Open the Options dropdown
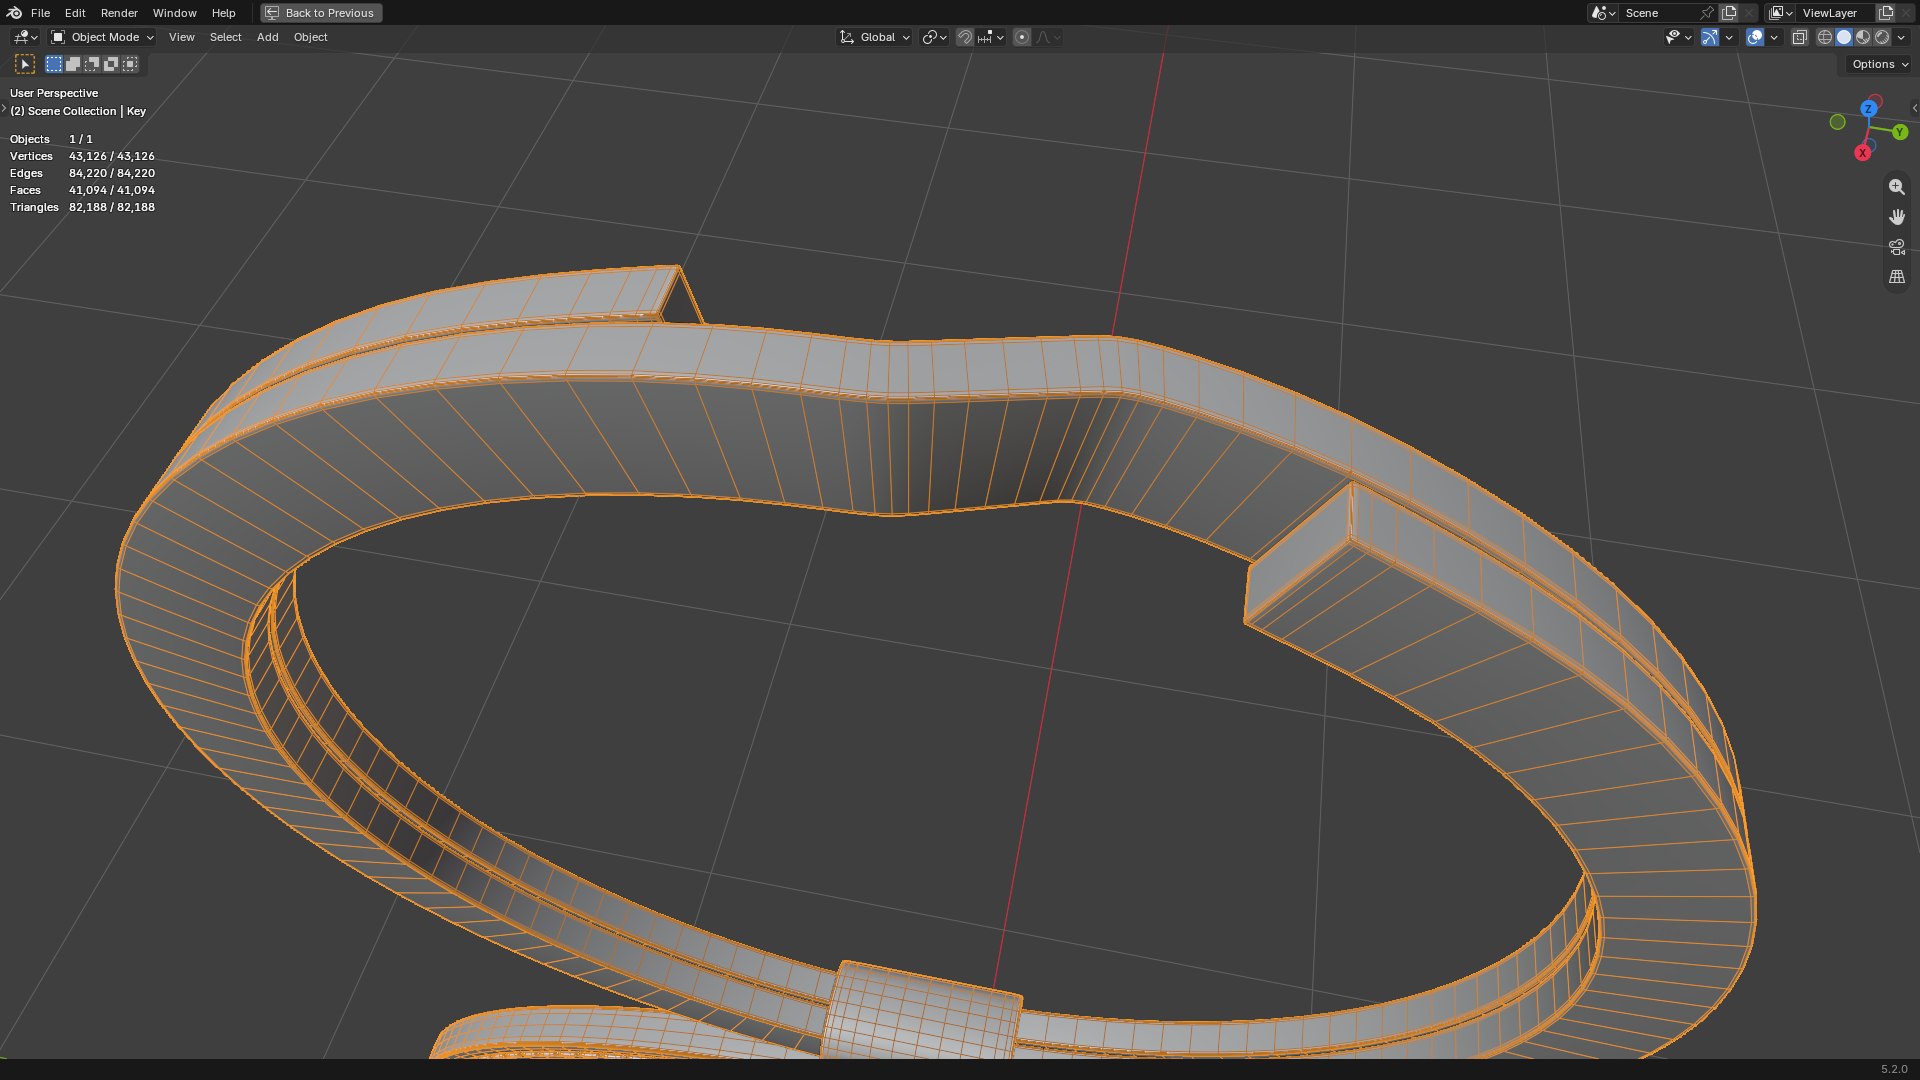This screenshot has width=1920, height=1080. [1879, 64]
